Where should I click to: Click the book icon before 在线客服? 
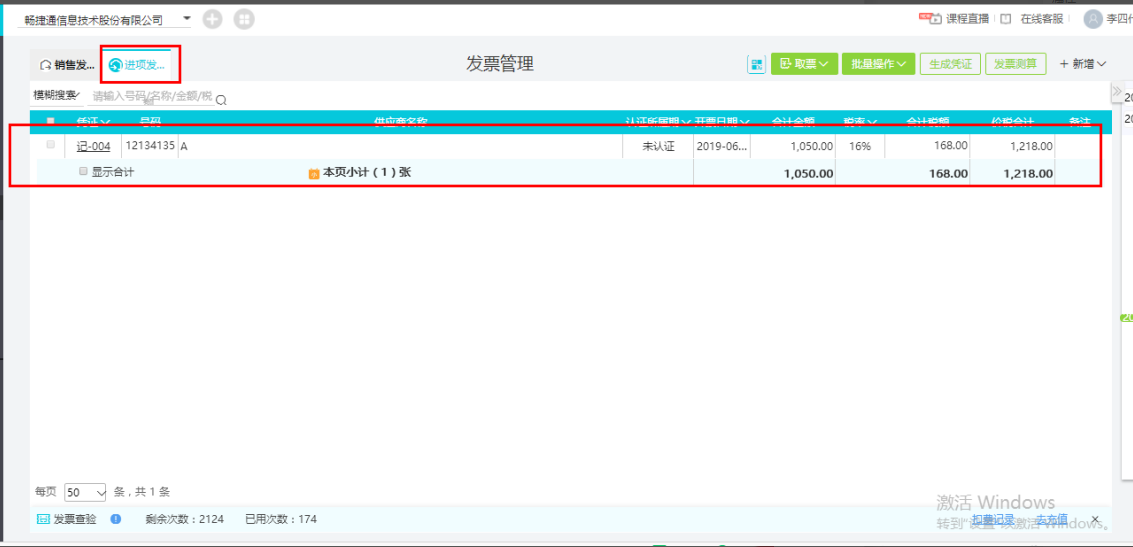click(1006, 19)
